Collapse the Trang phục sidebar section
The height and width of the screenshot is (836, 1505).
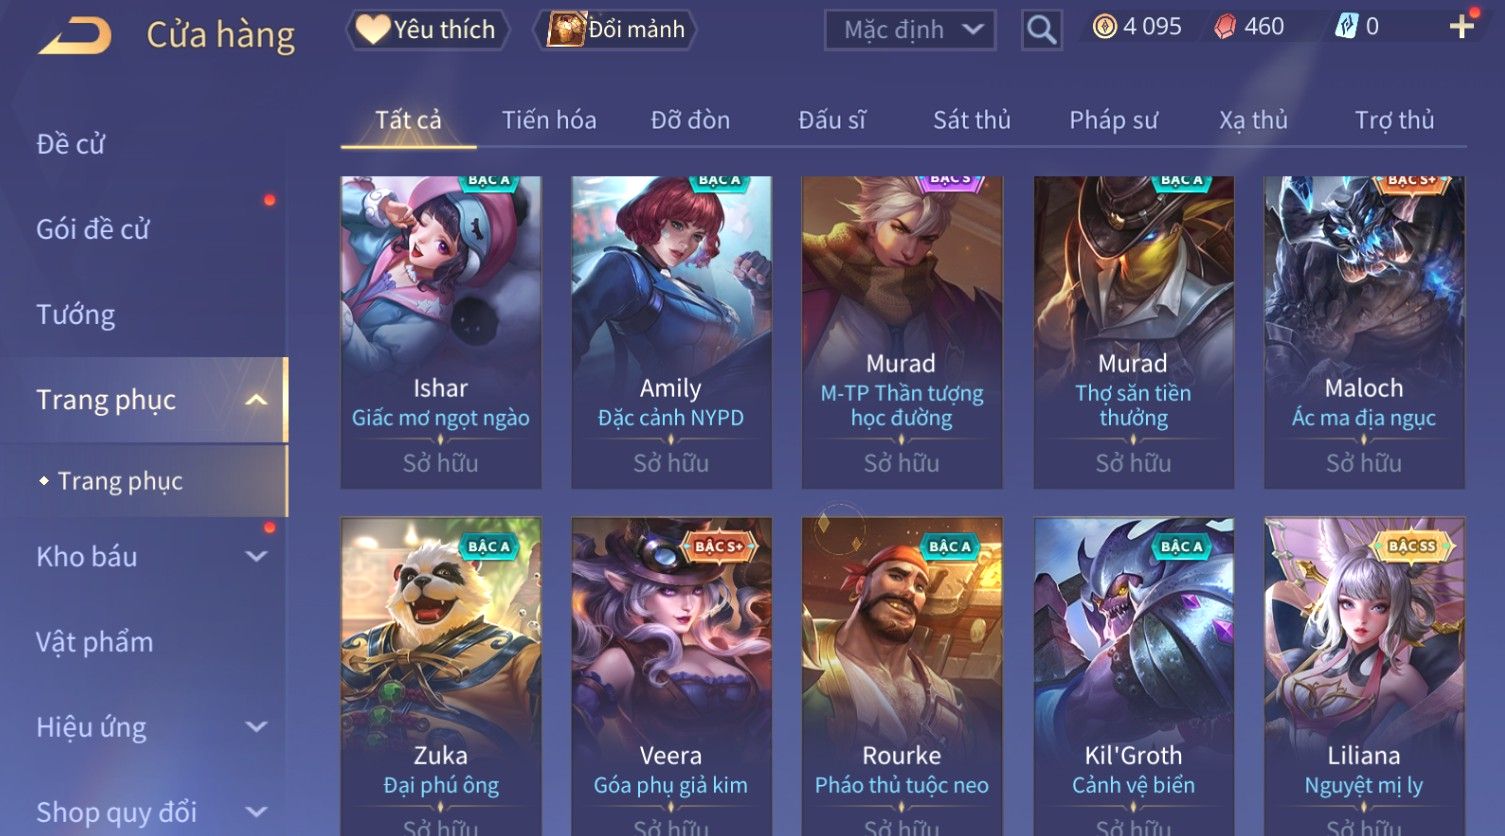point(257,400)
